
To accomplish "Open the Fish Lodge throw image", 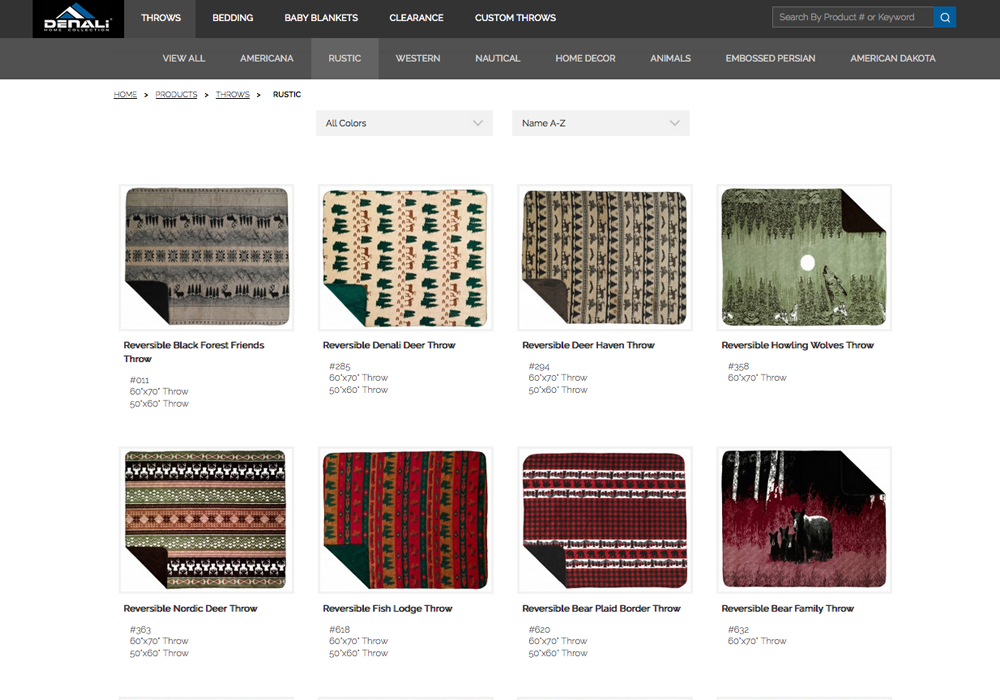I will [x=406, y=520].
